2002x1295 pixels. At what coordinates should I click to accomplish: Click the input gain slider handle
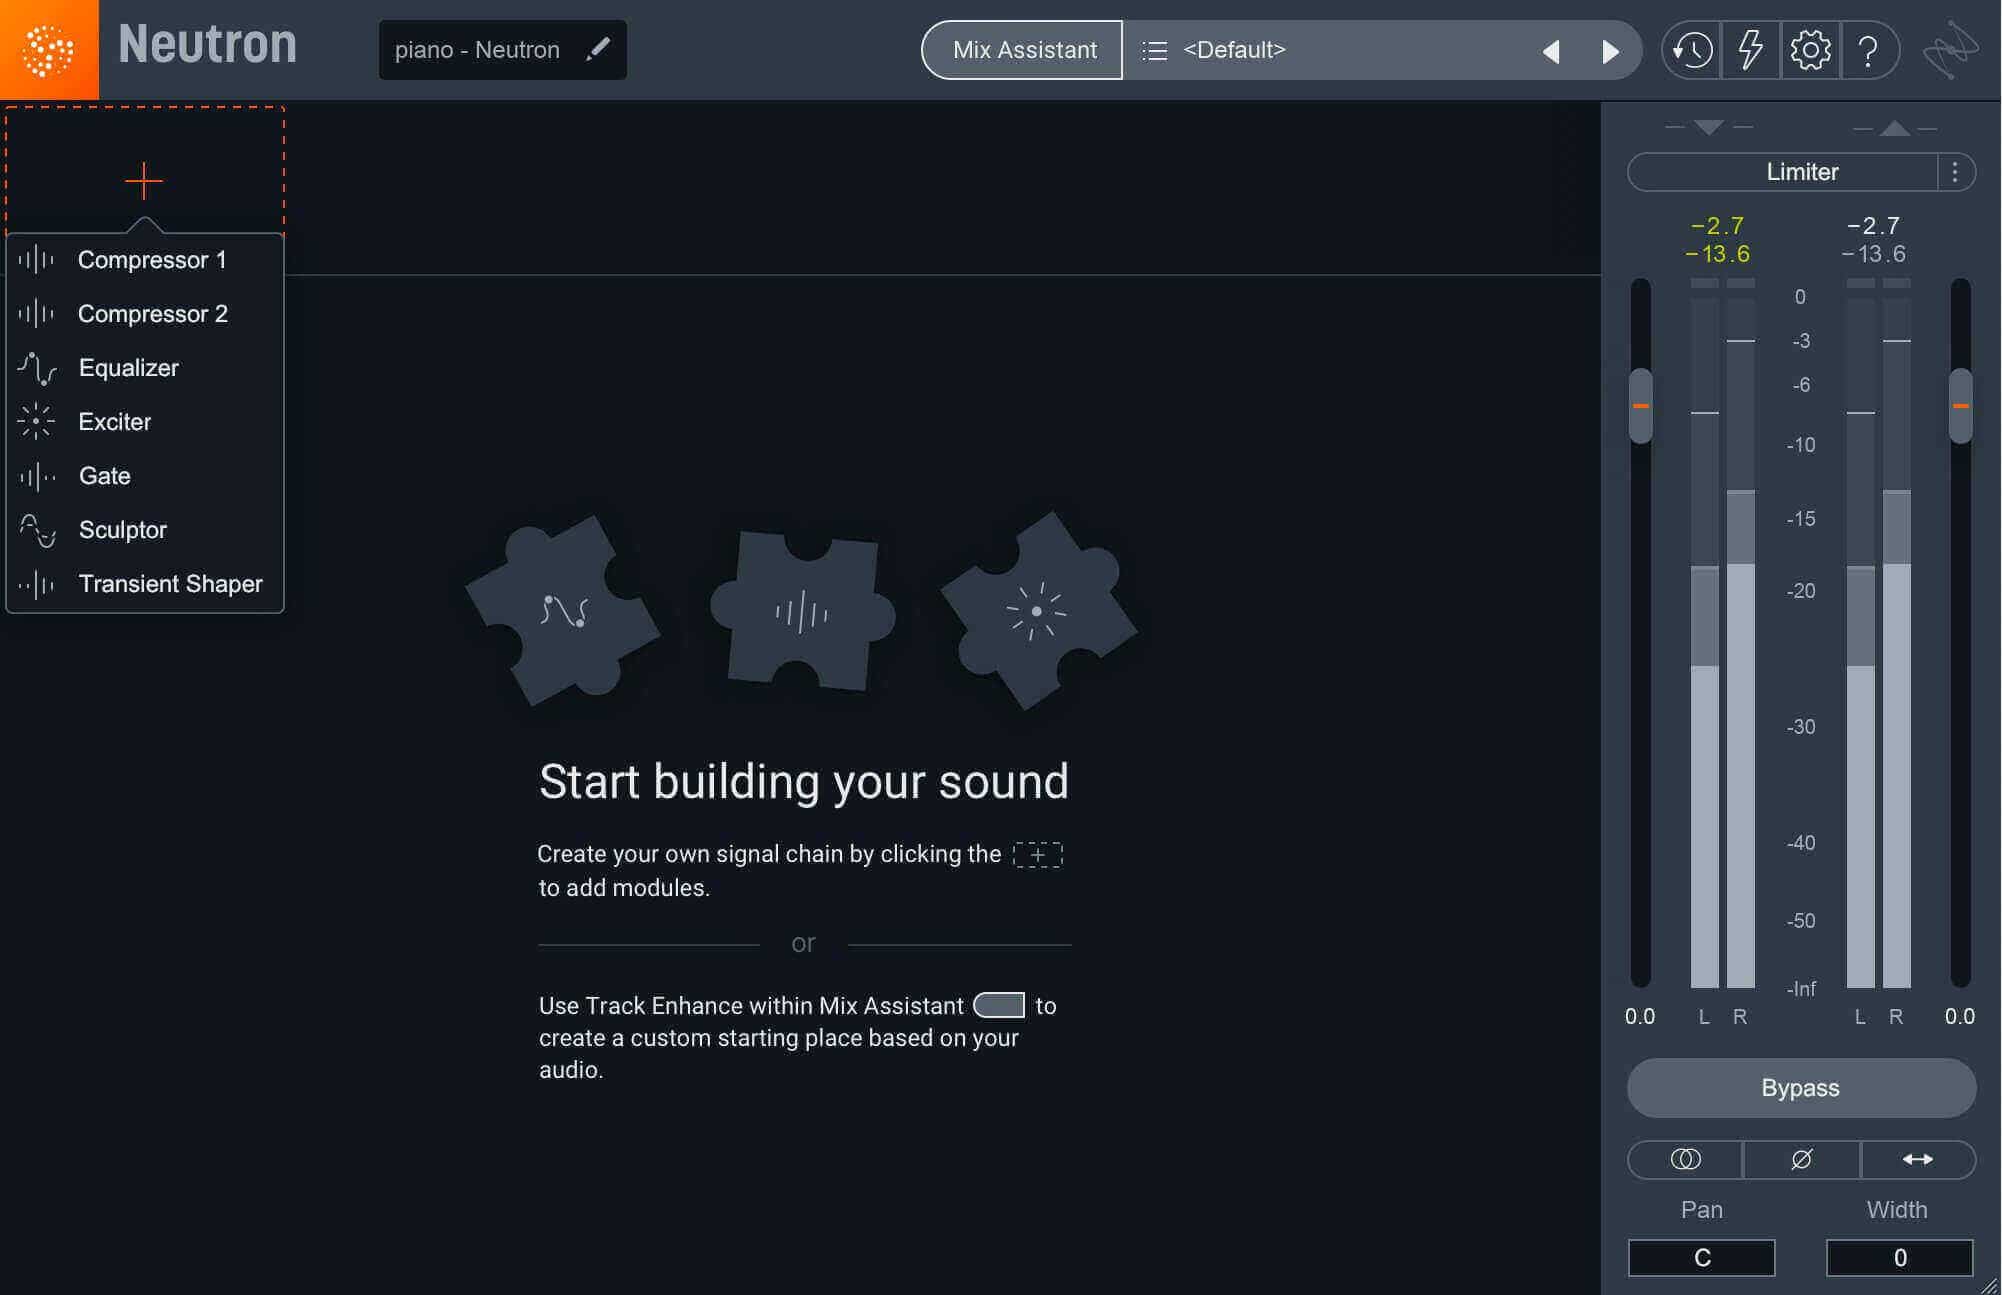[1641, 406]
